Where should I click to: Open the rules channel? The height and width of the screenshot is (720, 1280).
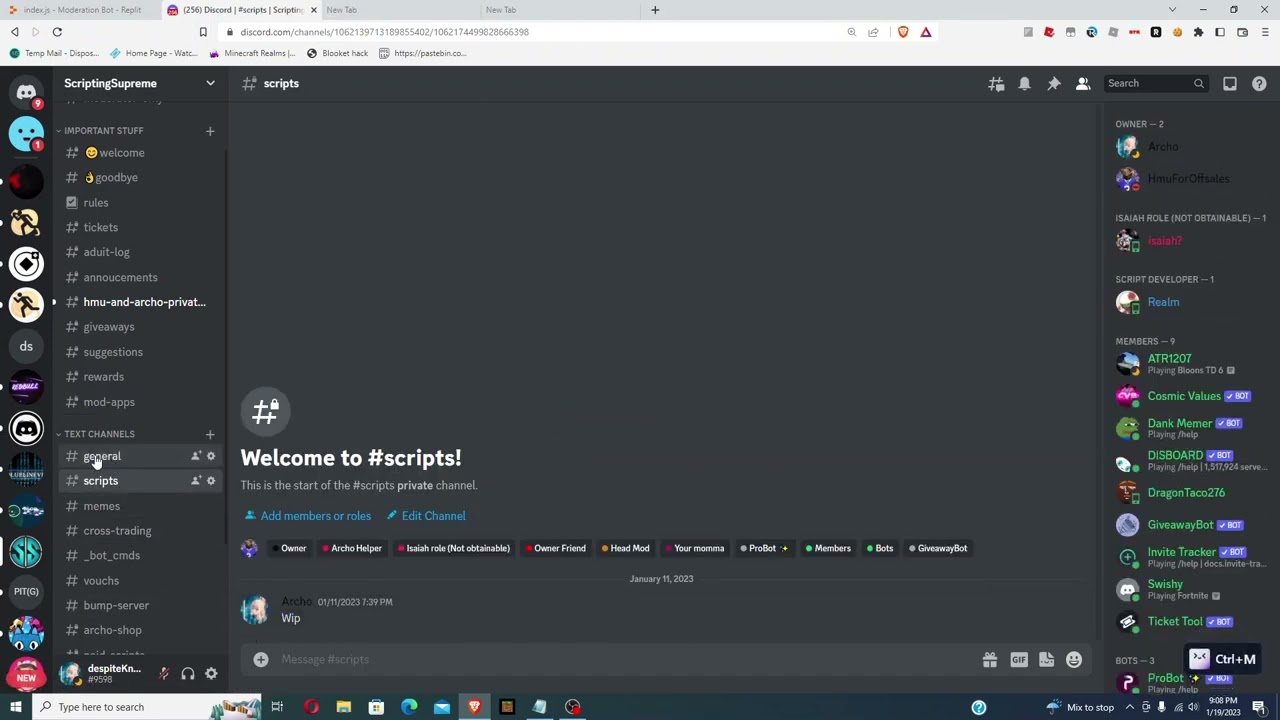click(140, 203)
